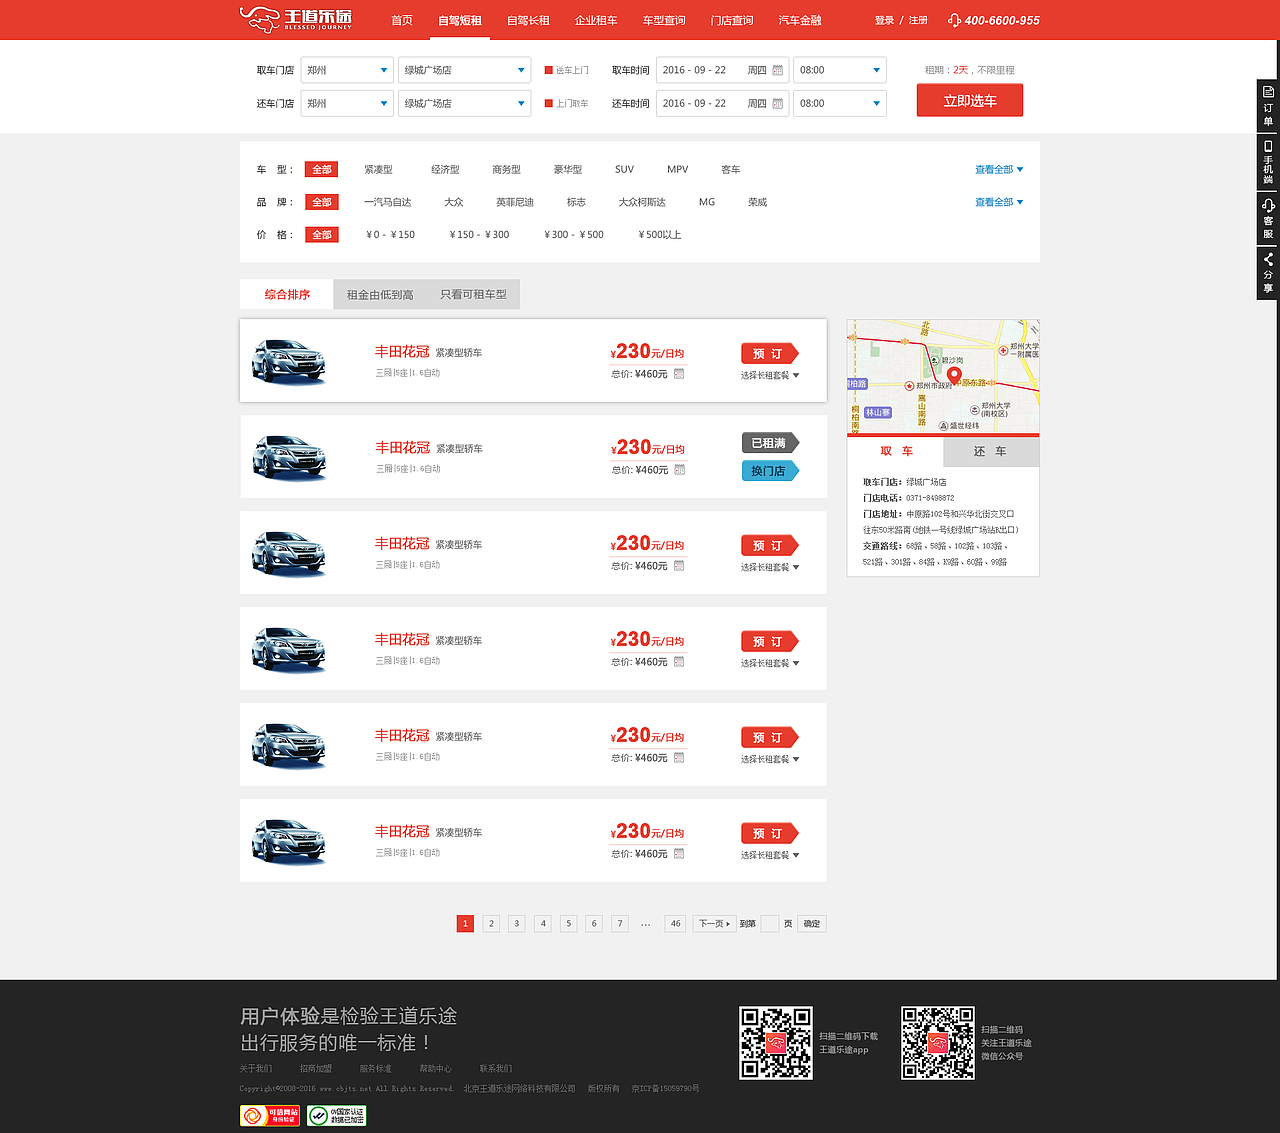Filter by SUV car type
Screen dimensions: 1280x1133
click(624, 170)
